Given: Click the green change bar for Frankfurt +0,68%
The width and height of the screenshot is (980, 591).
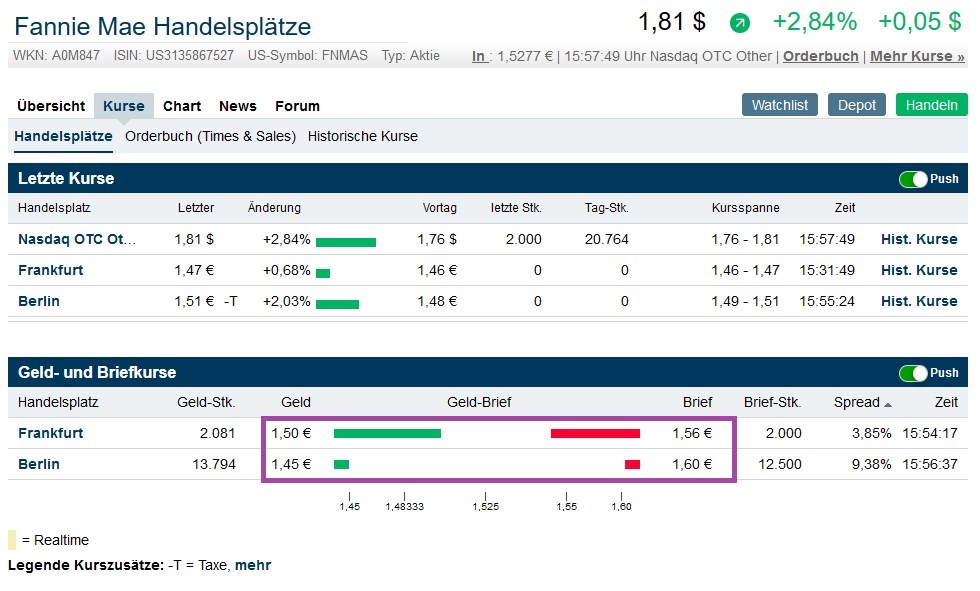Looking at the screenshot, I should point(323,270).
